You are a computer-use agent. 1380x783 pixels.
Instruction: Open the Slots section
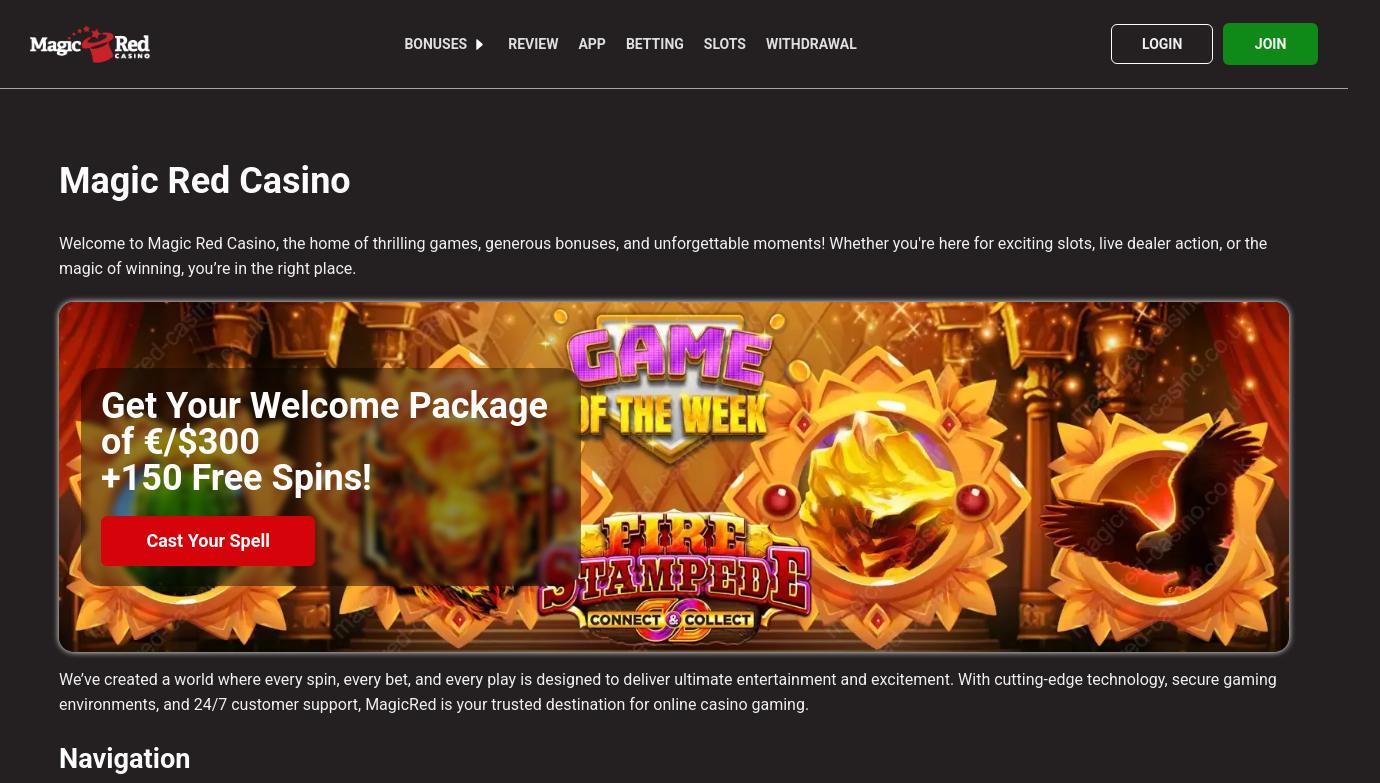pyautogui.click(x=725, y=44)
